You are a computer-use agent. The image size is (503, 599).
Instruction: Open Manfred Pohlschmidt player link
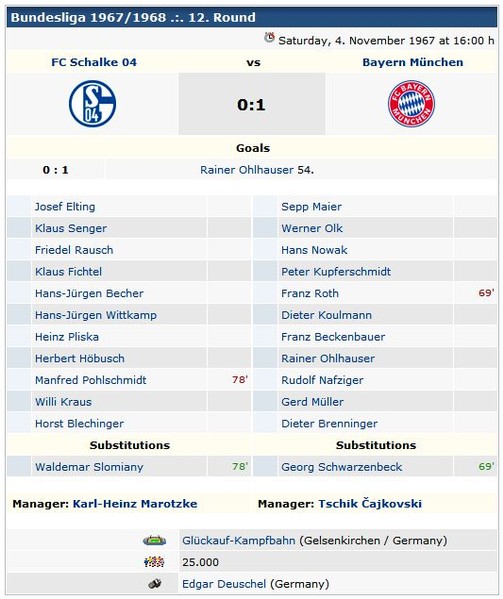(91, 380)
